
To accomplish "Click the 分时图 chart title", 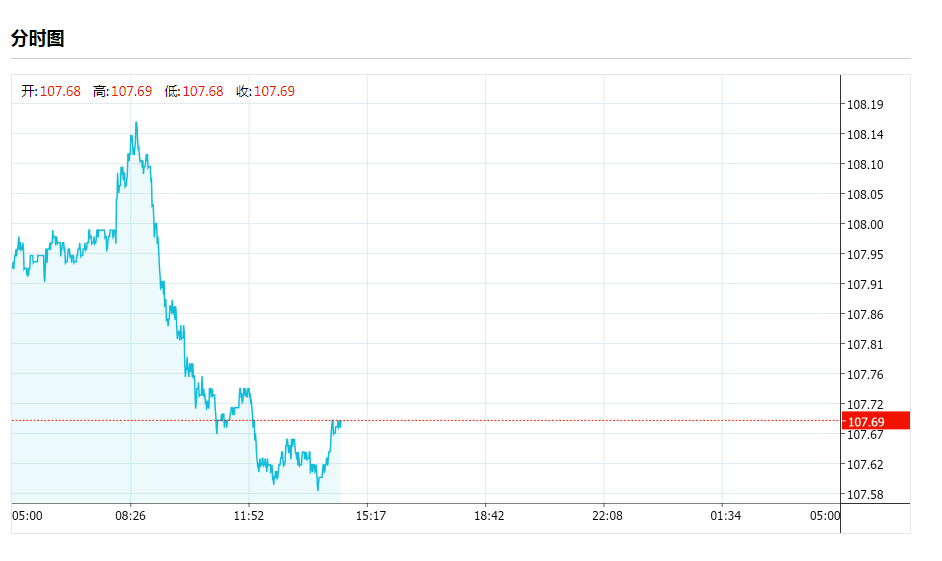I will [x=38, y=39].
